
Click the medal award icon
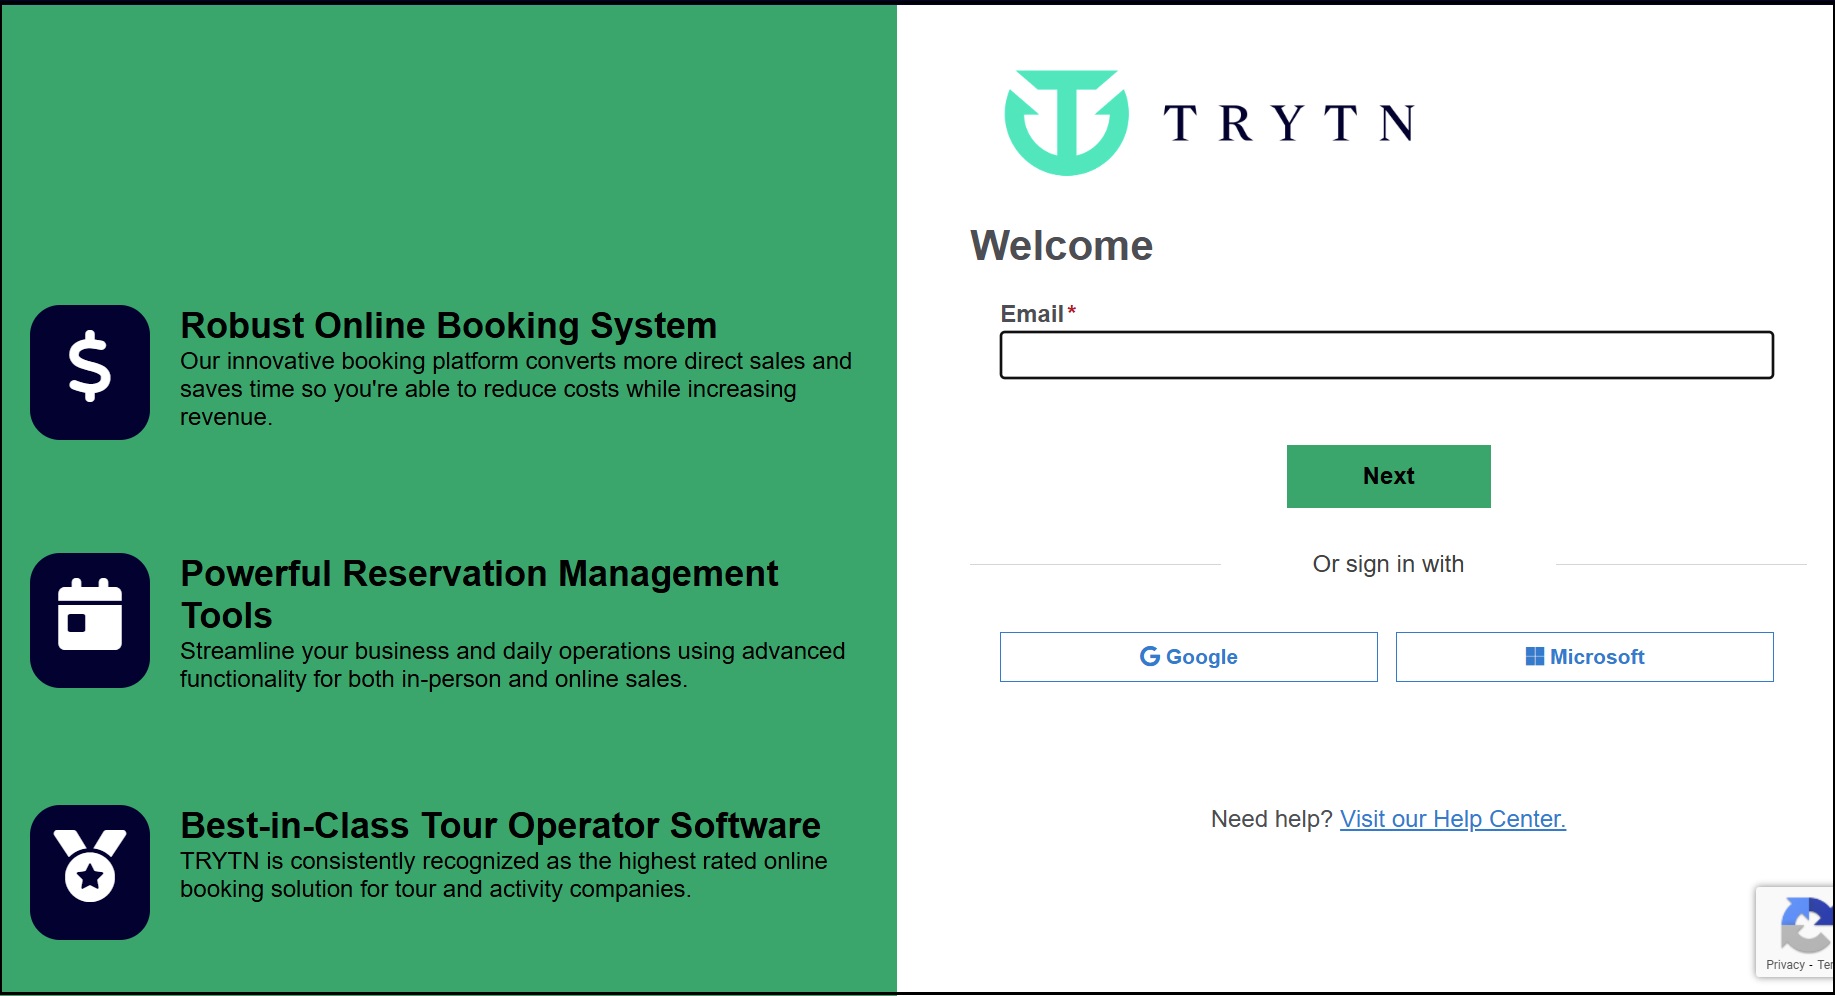click(90, 872)
